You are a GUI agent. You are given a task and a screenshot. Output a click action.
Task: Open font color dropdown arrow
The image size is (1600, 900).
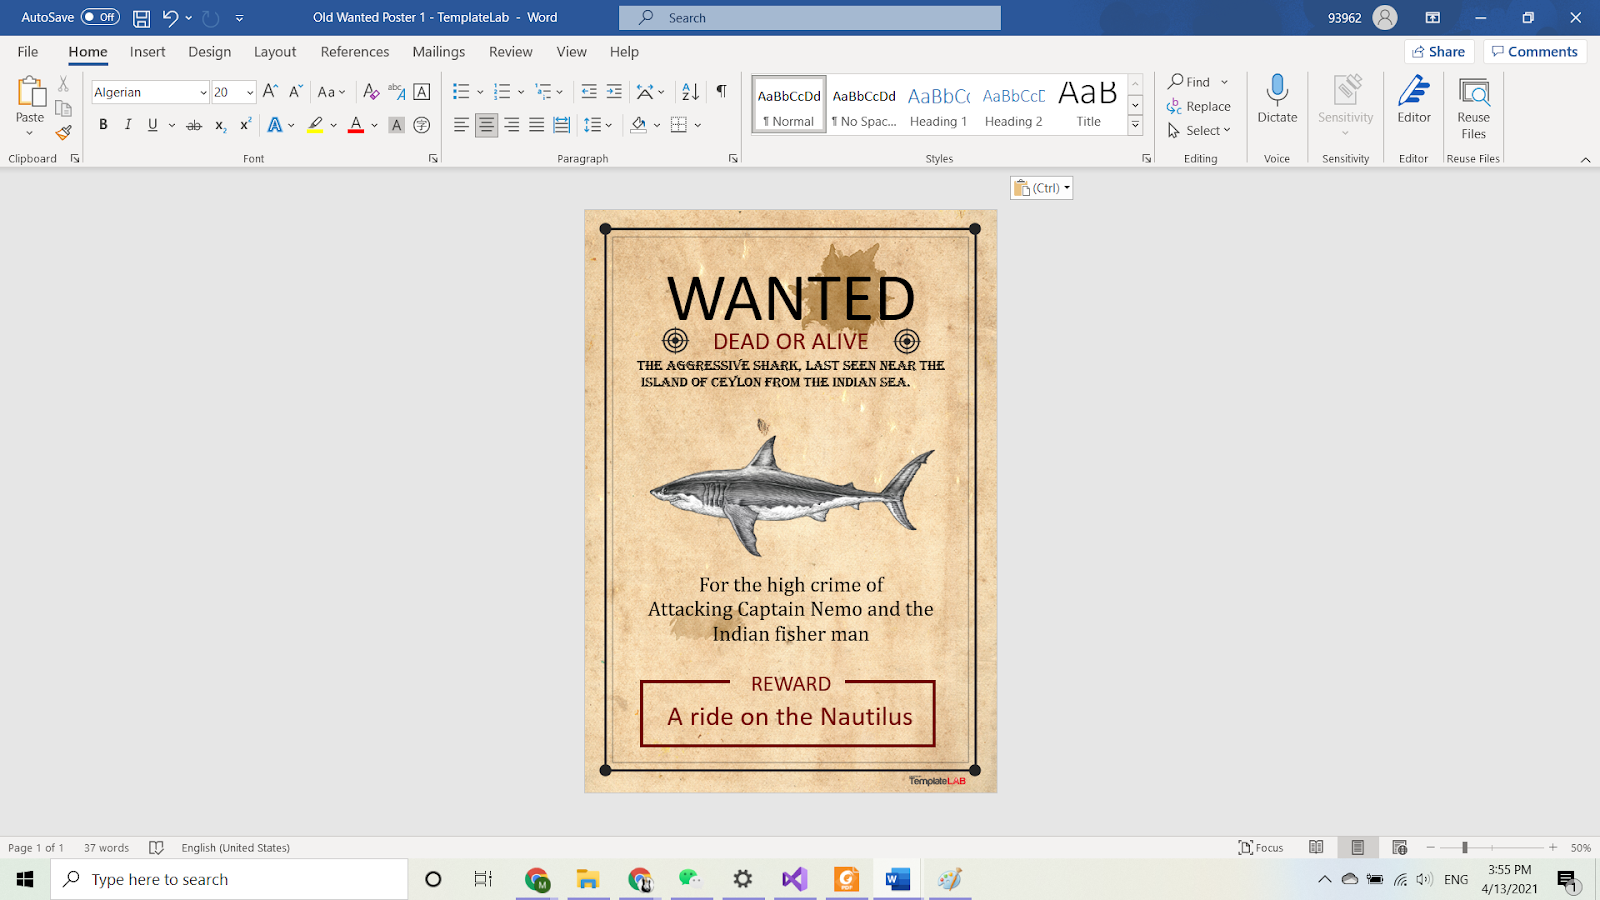[x=374, y=125]
